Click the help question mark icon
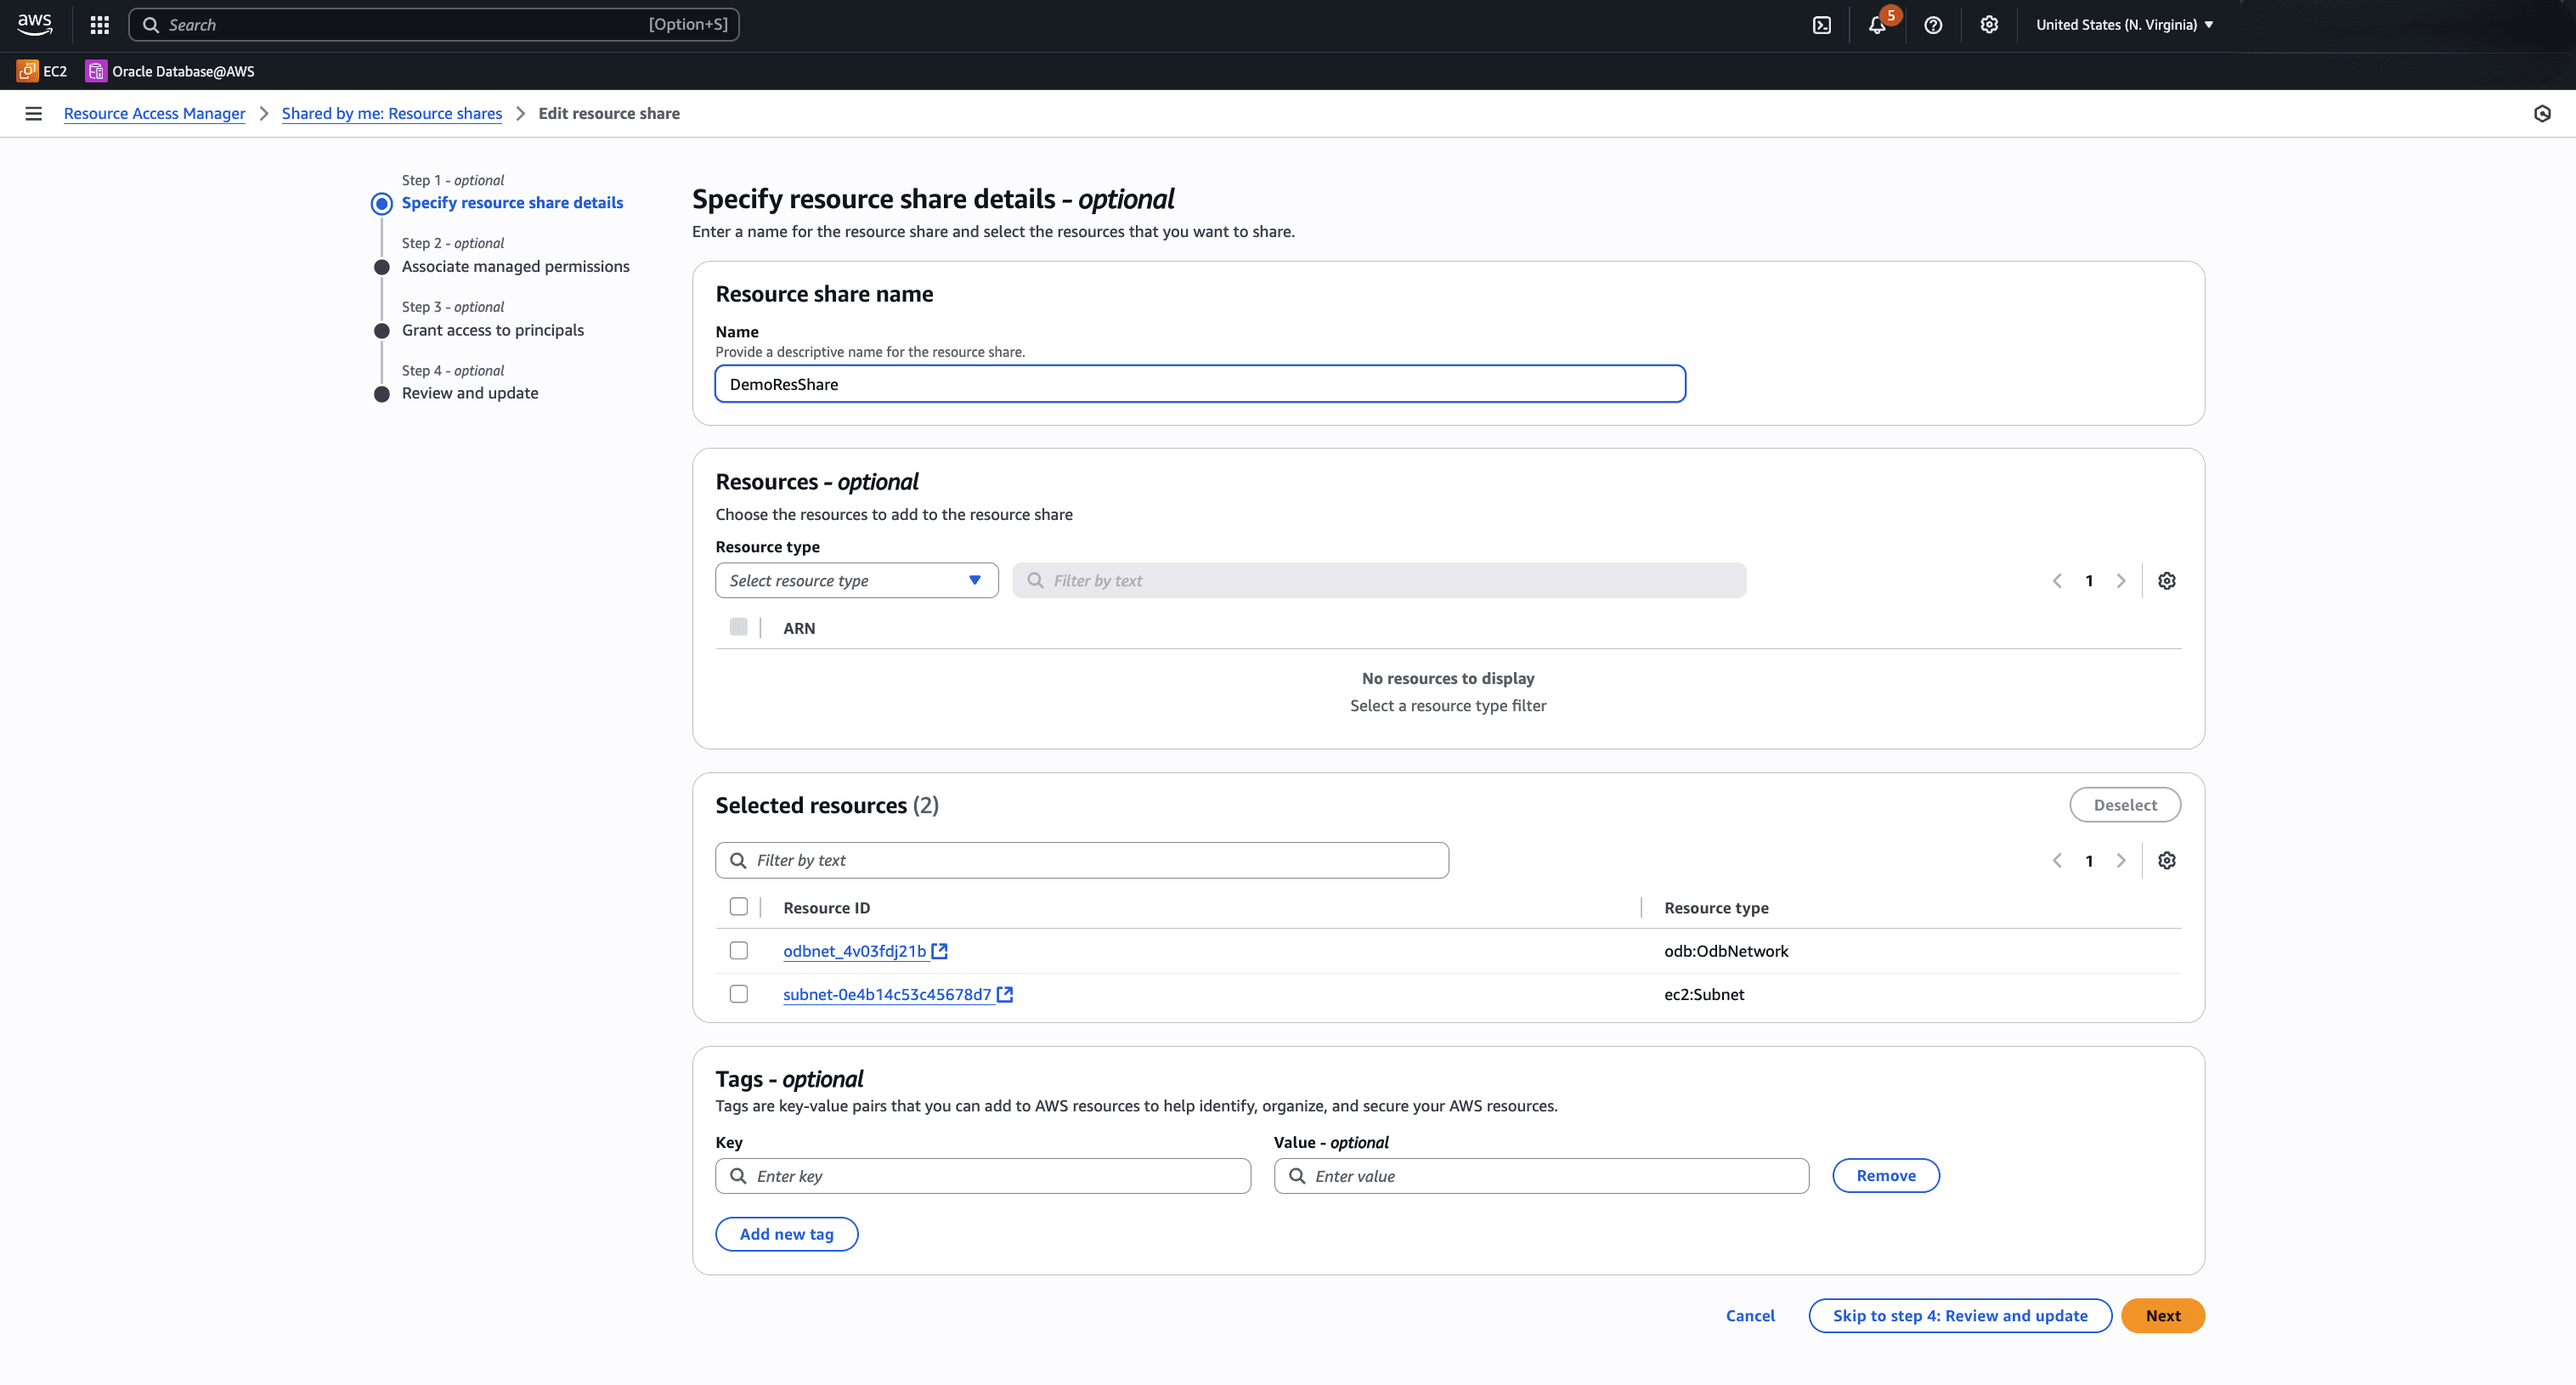 click(1933, 25)
